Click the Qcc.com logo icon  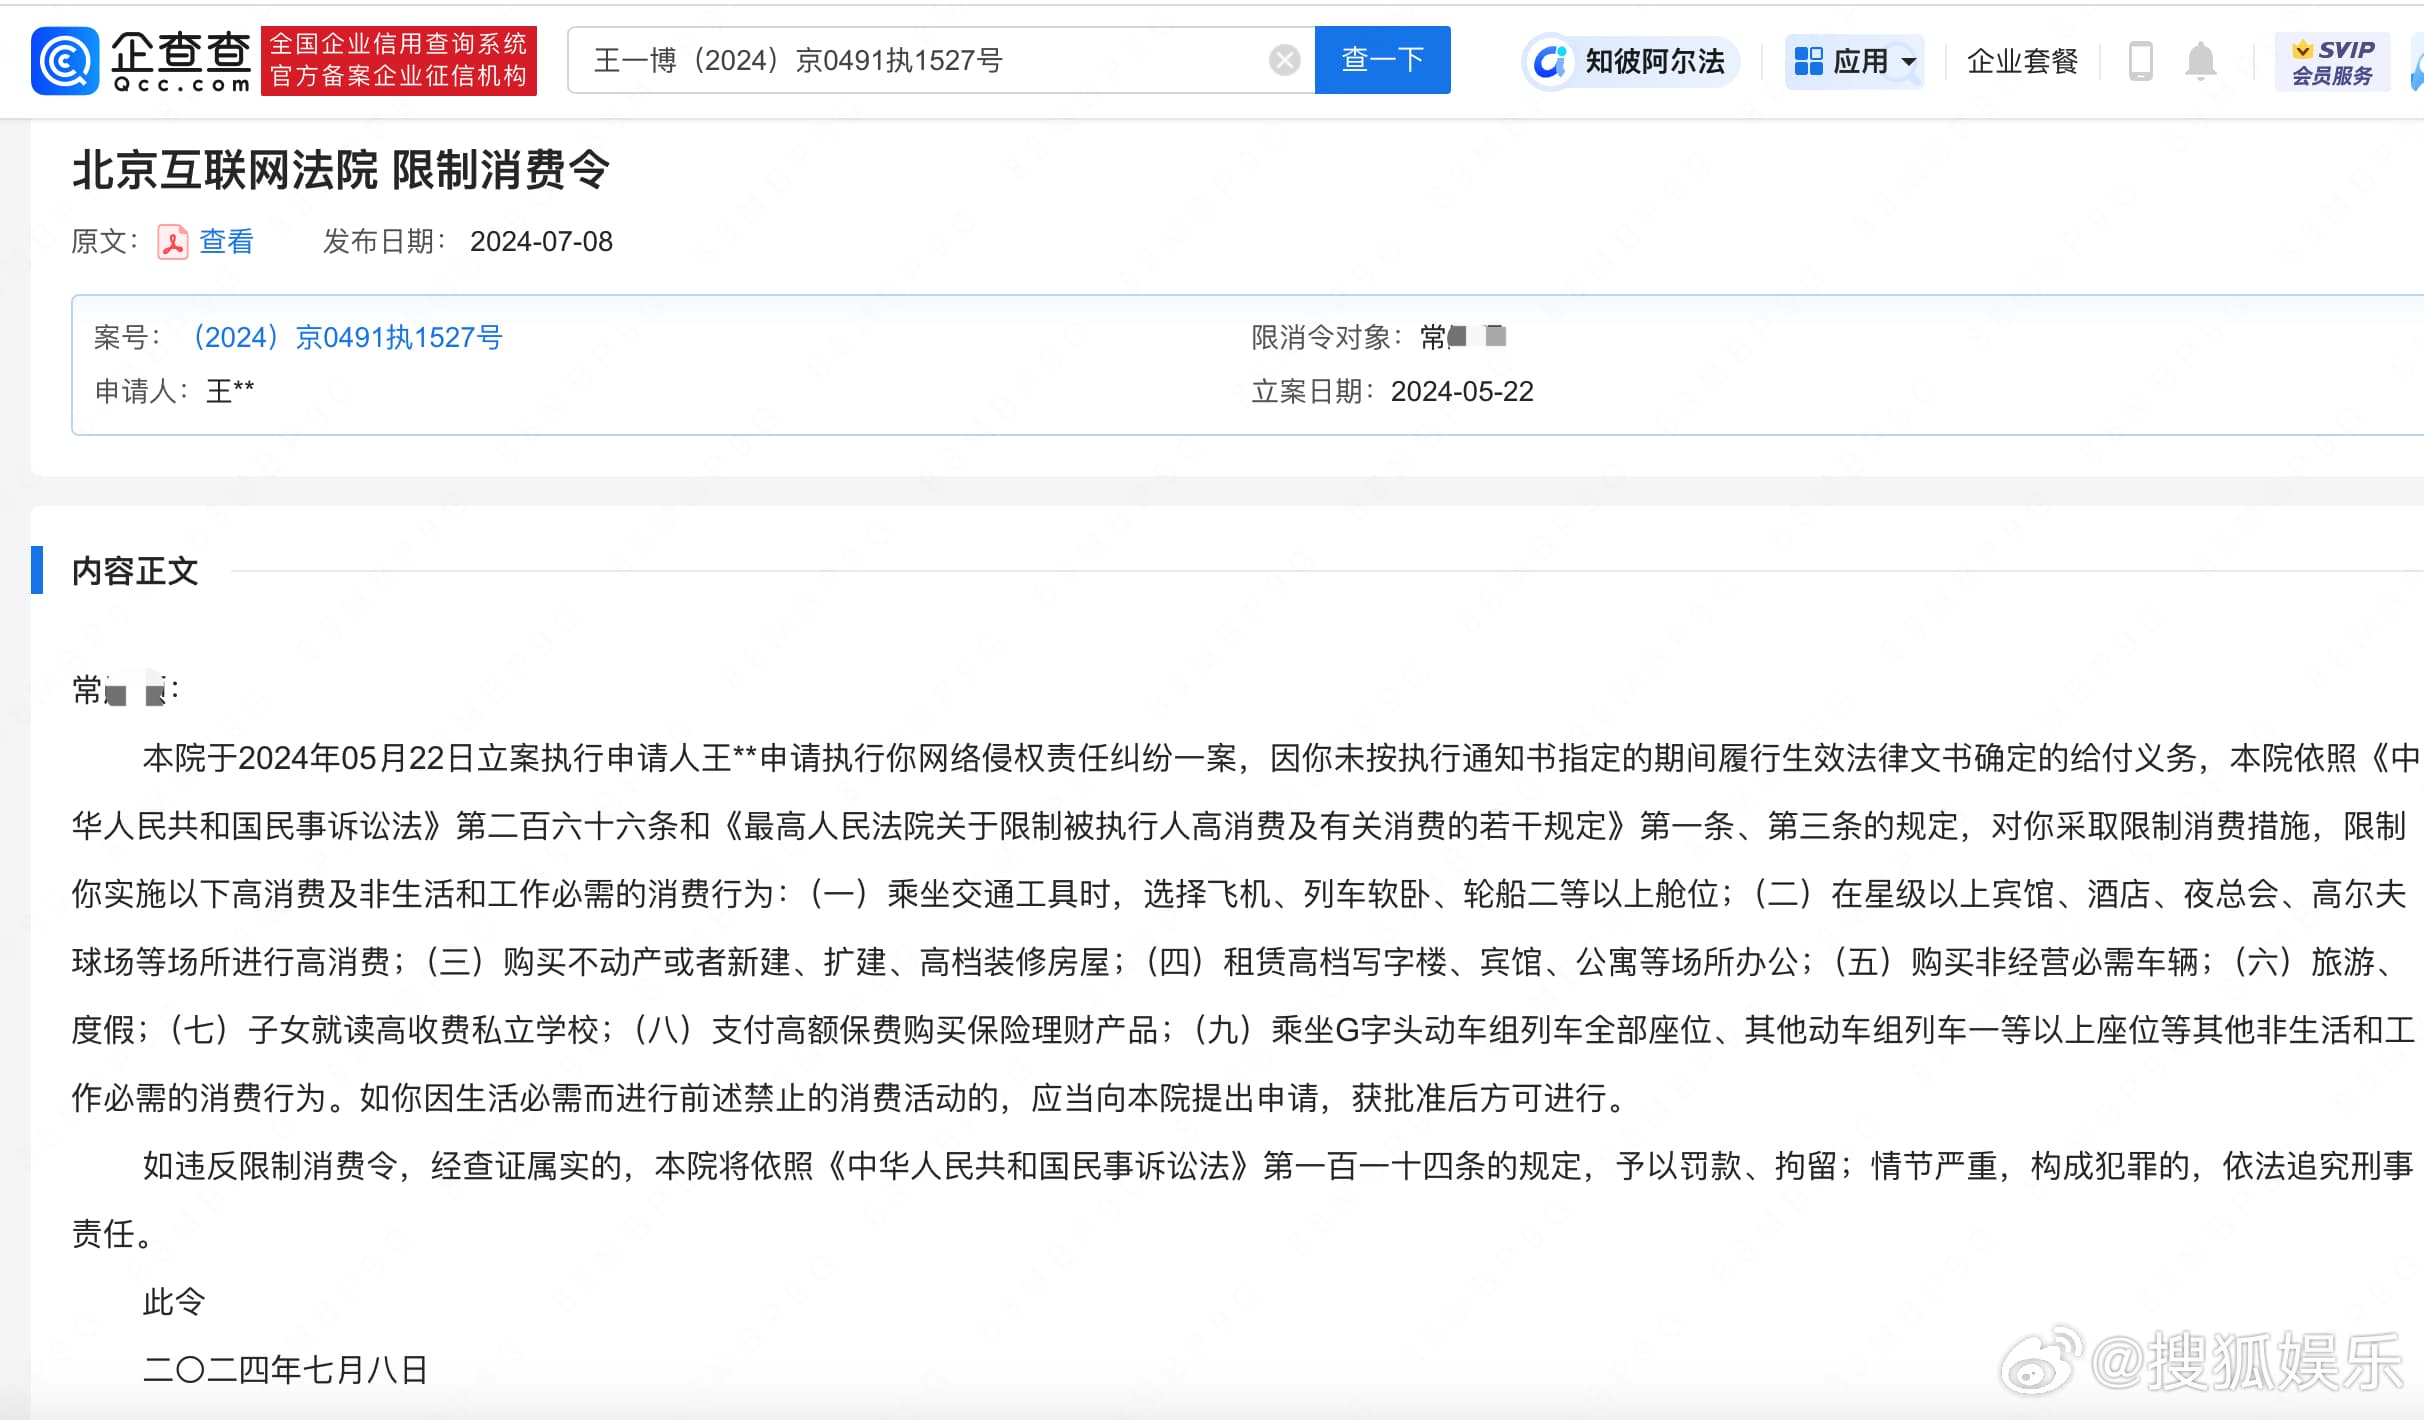(x=65, y=61)
